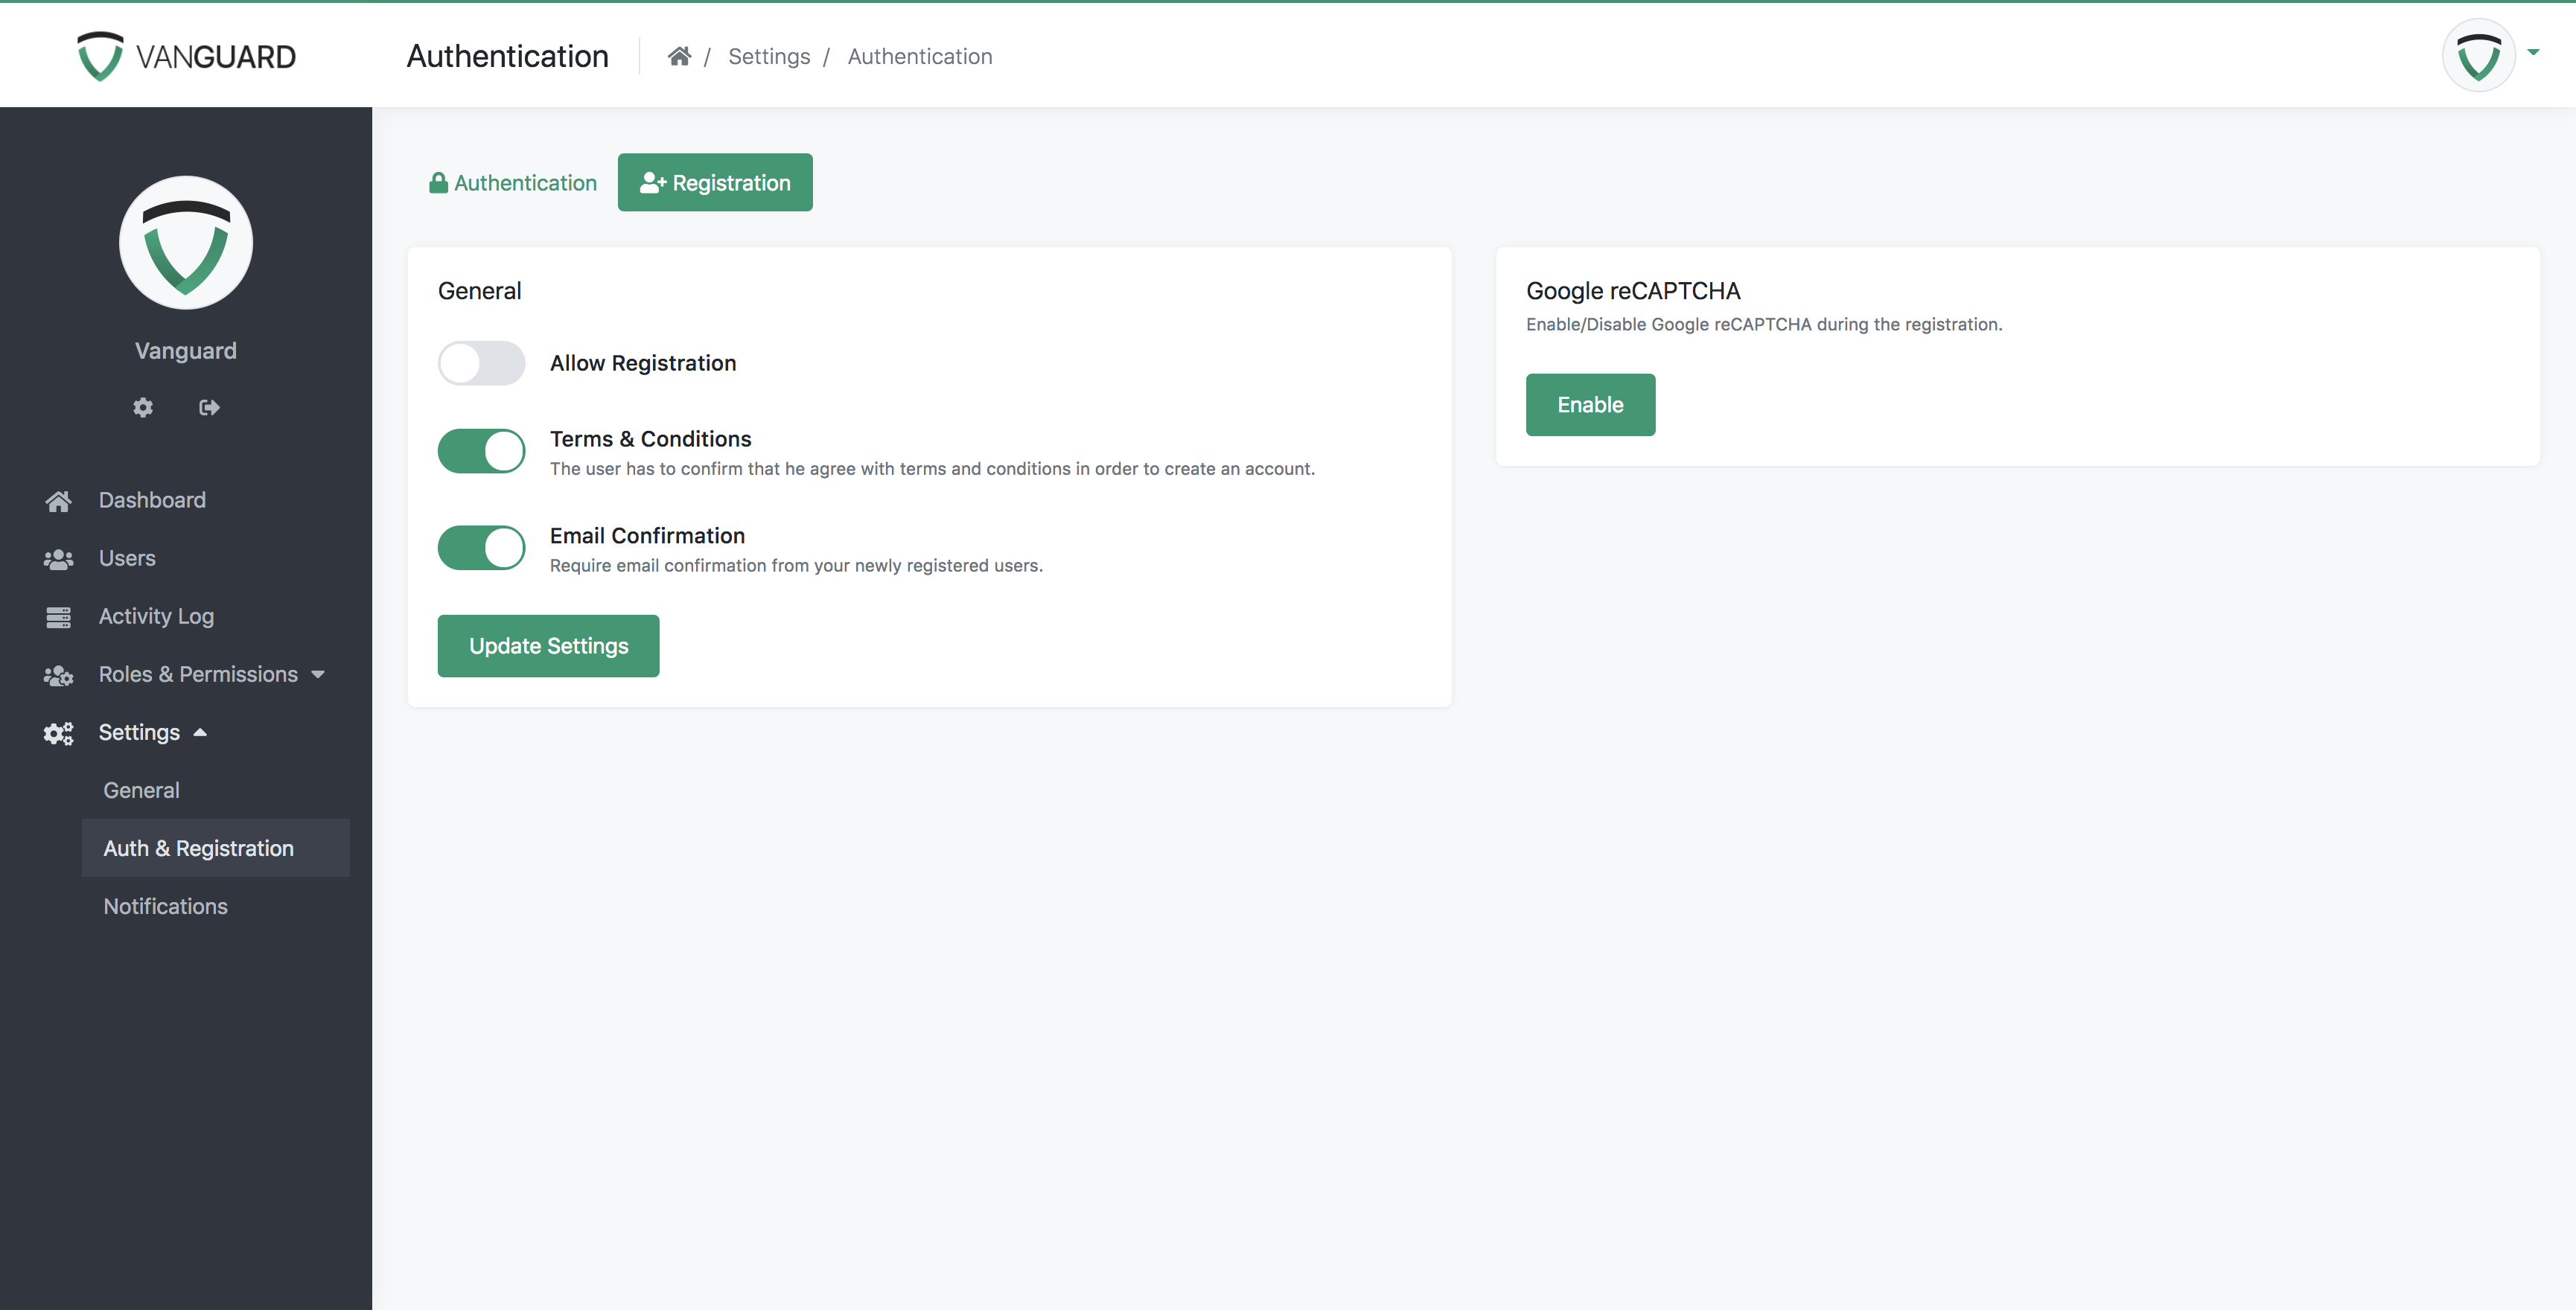The image size is (2576, 1310).
Task: Switch to the Authentication tab
Action: [513, 183]
